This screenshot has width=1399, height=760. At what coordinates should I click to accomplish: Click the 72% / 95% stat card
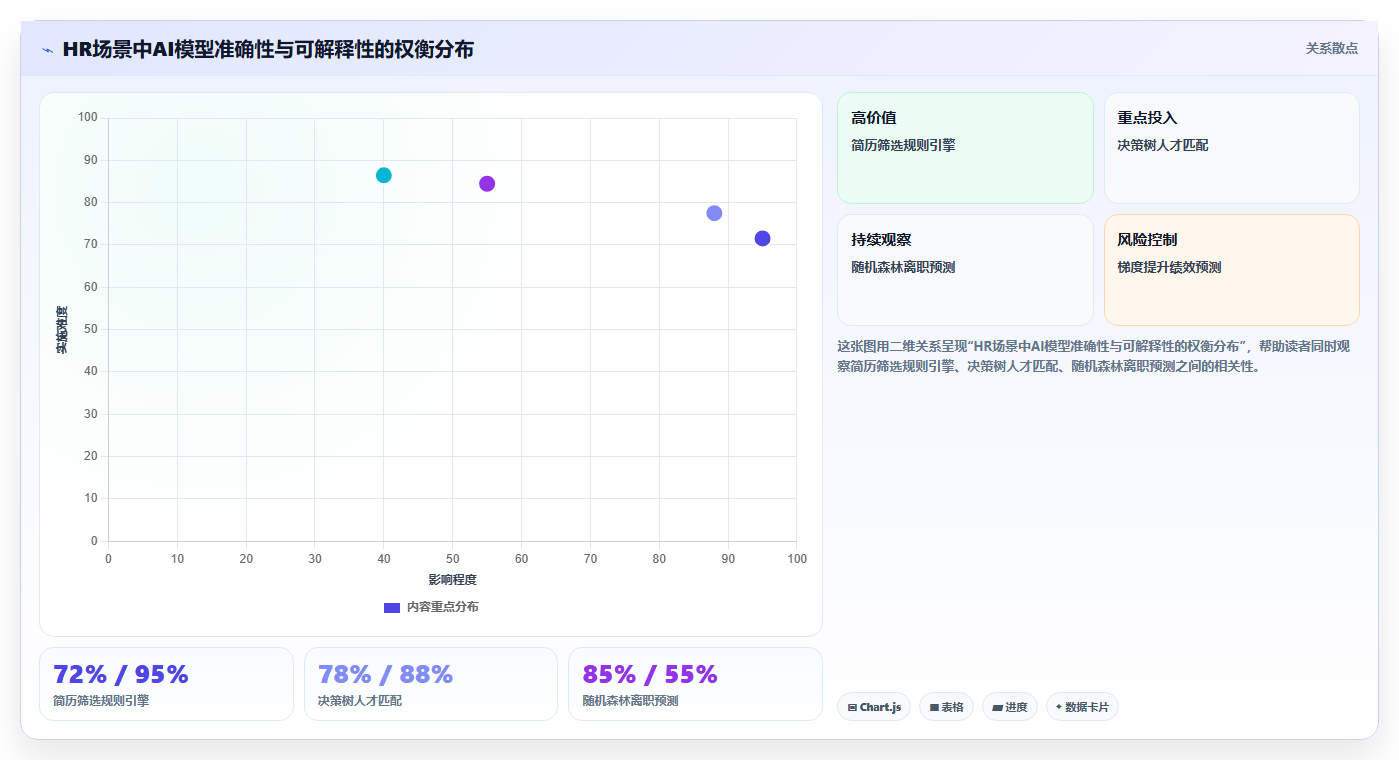[166, 684]
